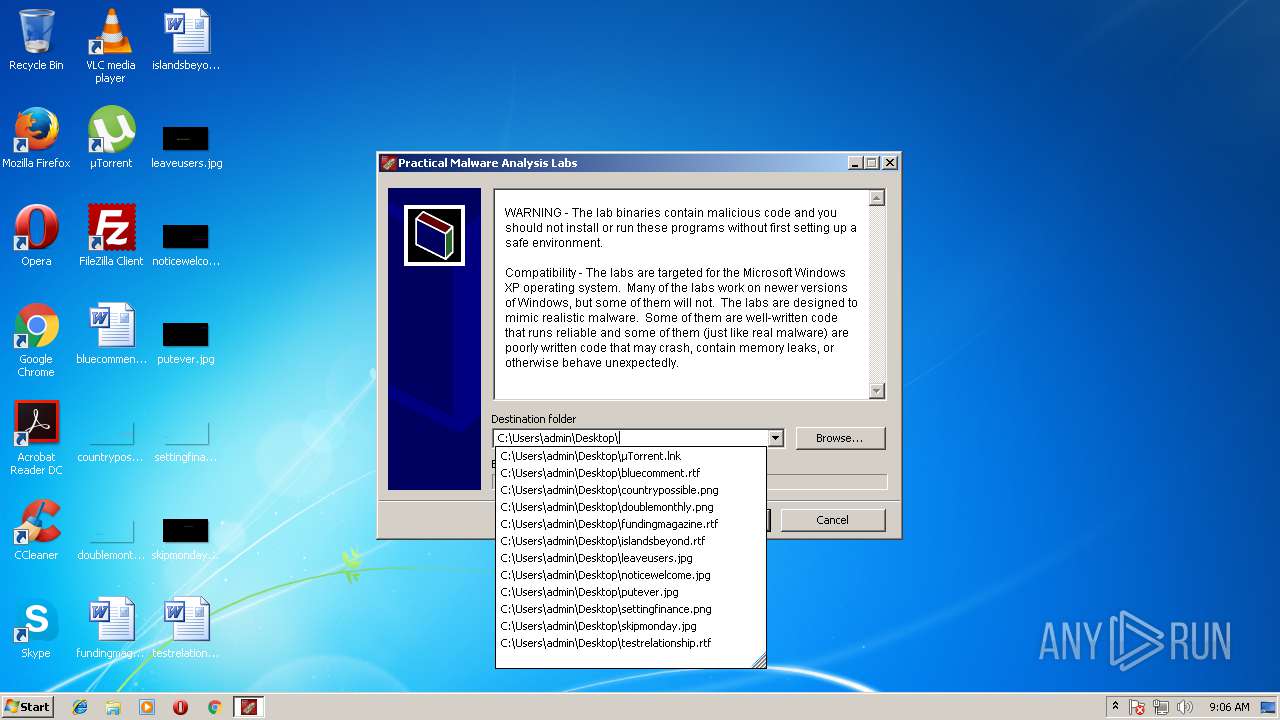Image resolution: width=1280 pixels, height=720 pixels.
Task: Select putever.jpg desktop file
Action: 186,342
